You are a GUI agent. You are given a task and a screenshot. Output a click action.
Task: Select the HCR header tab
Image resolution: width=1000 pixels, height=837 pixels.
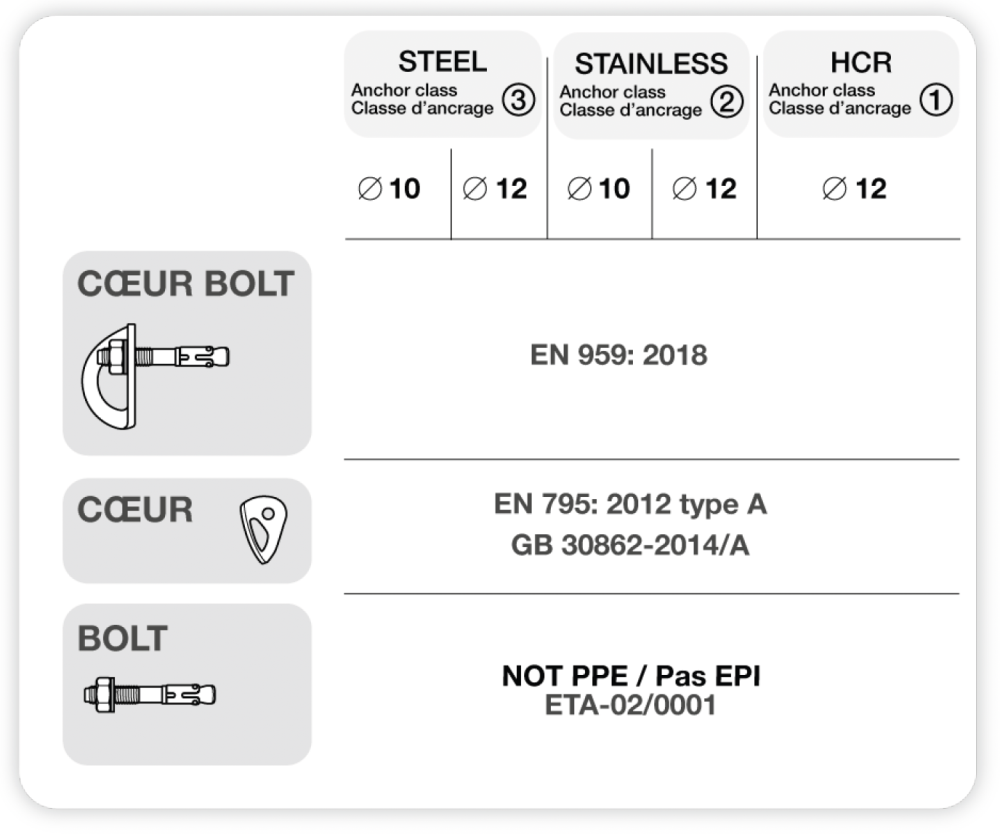pyautogui.click(x=860, y=62)
